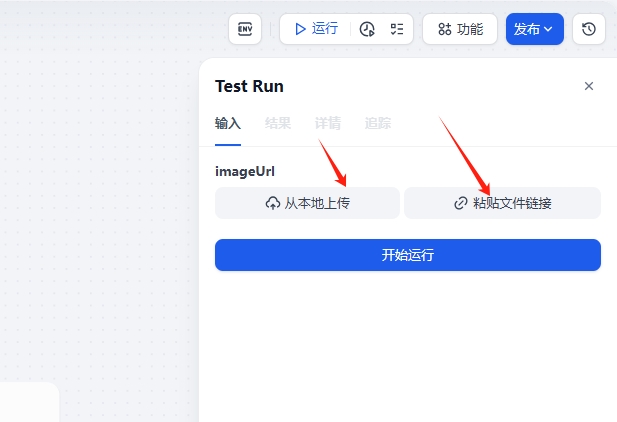Image resolution: width=617 pixels, height=422 pixels.
Task: Click the 运行 text in the toolbar
Action: 325,29
